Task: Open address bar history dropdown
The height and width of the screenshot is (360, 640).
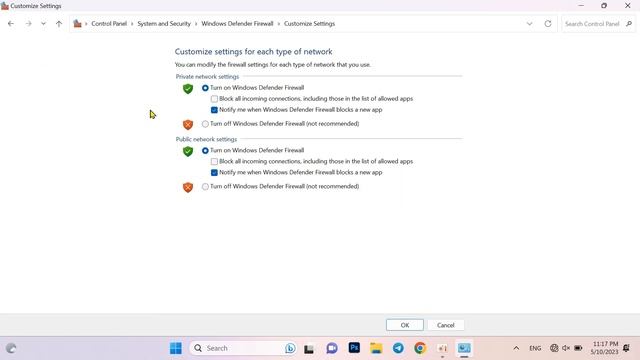Action: [x=529, y=24]
